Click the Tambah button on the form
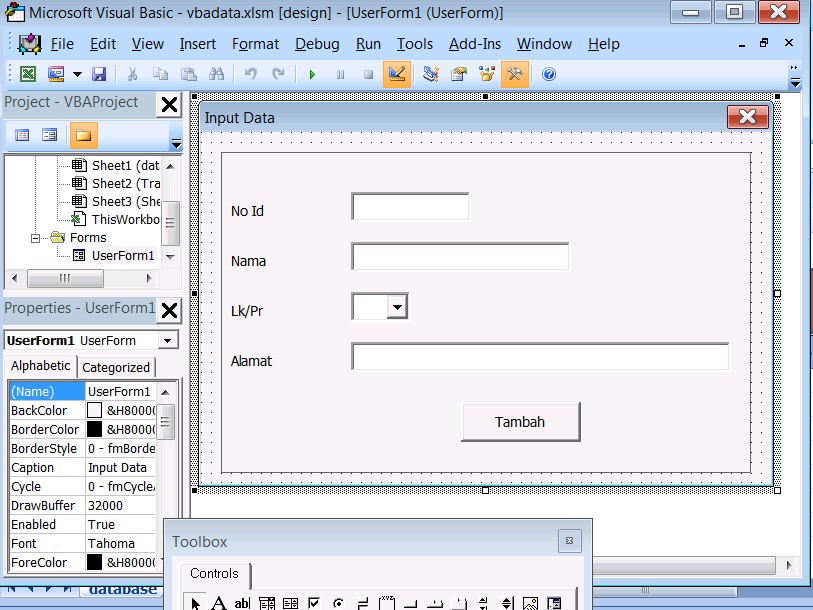This screenshot has width=813, height=610. click(519, 421)
